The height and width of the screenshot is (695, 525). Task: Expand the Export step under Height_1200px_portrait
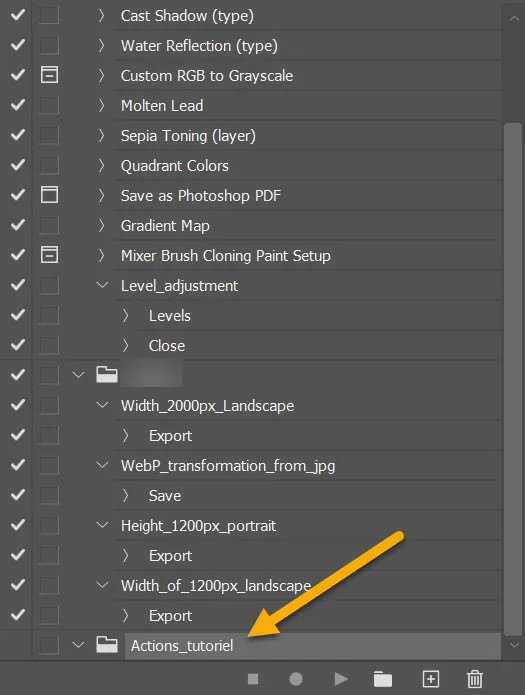126,555
